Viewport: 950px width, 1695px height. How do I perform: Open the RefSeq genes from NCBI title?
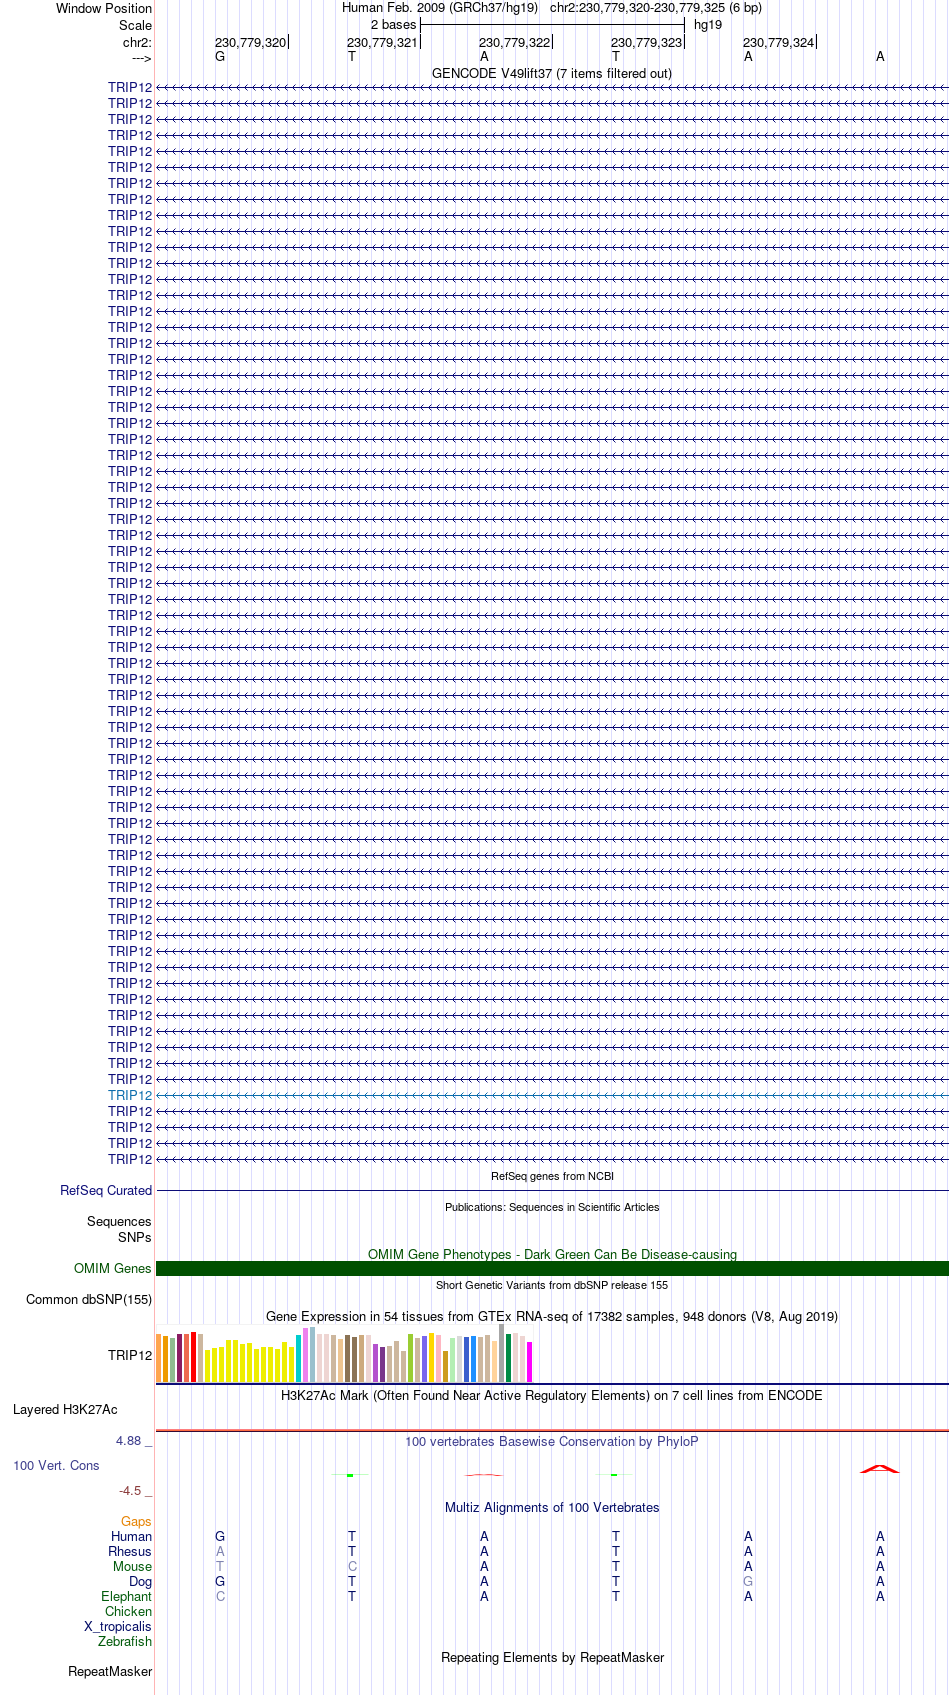[x=552, y=1176]
